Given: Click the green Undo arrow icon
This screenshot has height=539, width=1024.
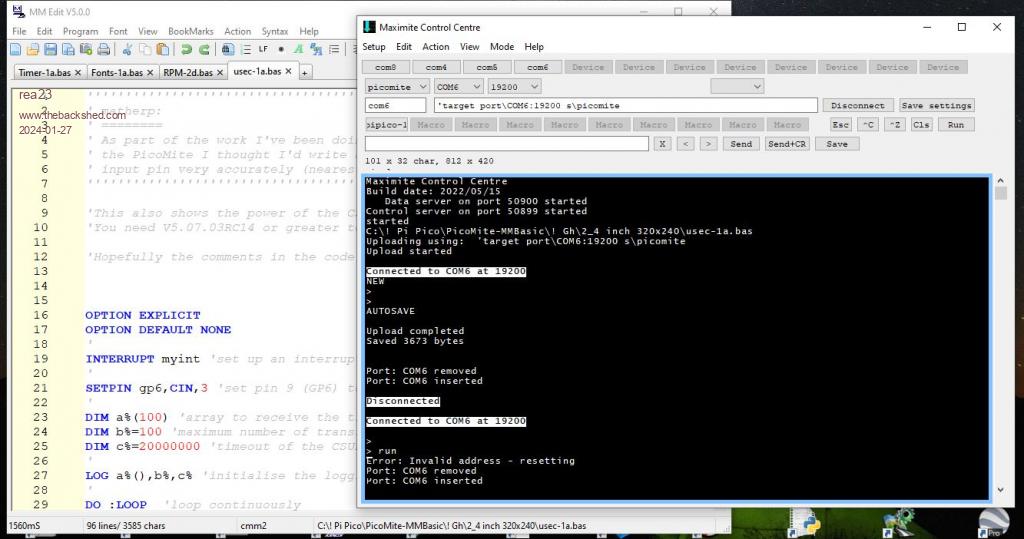Looking at the screenshot, I should pos(187,49).
